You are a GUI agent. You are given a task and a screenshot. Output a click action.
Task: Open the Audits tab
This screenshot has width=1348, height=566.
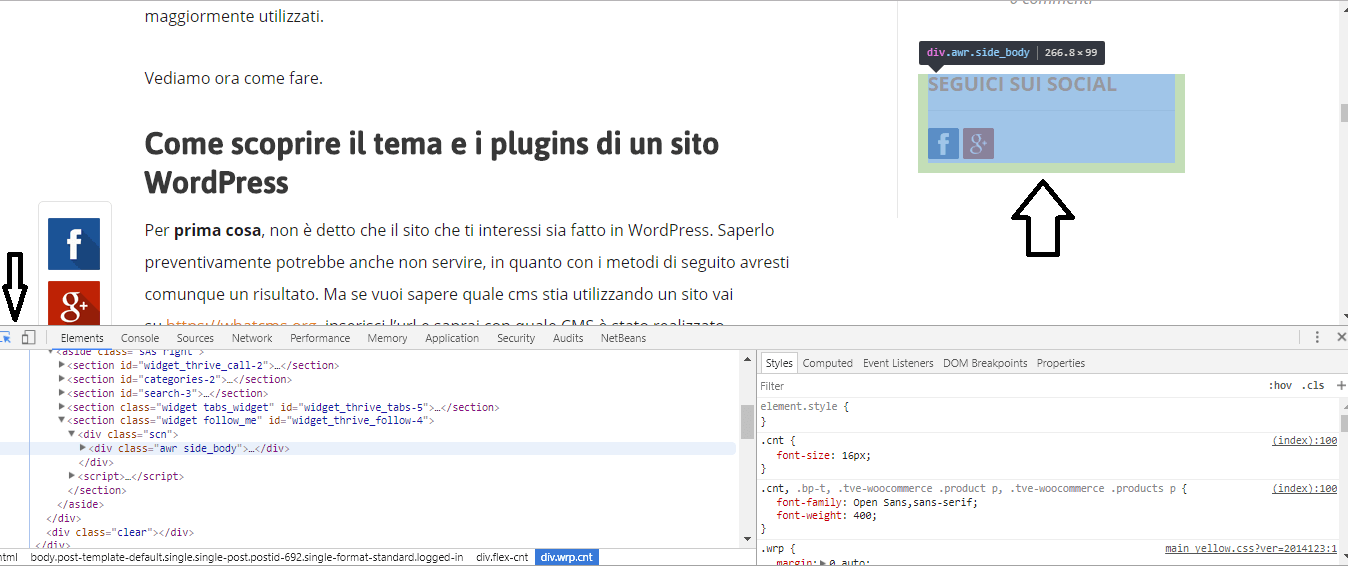tap(568, 338)
